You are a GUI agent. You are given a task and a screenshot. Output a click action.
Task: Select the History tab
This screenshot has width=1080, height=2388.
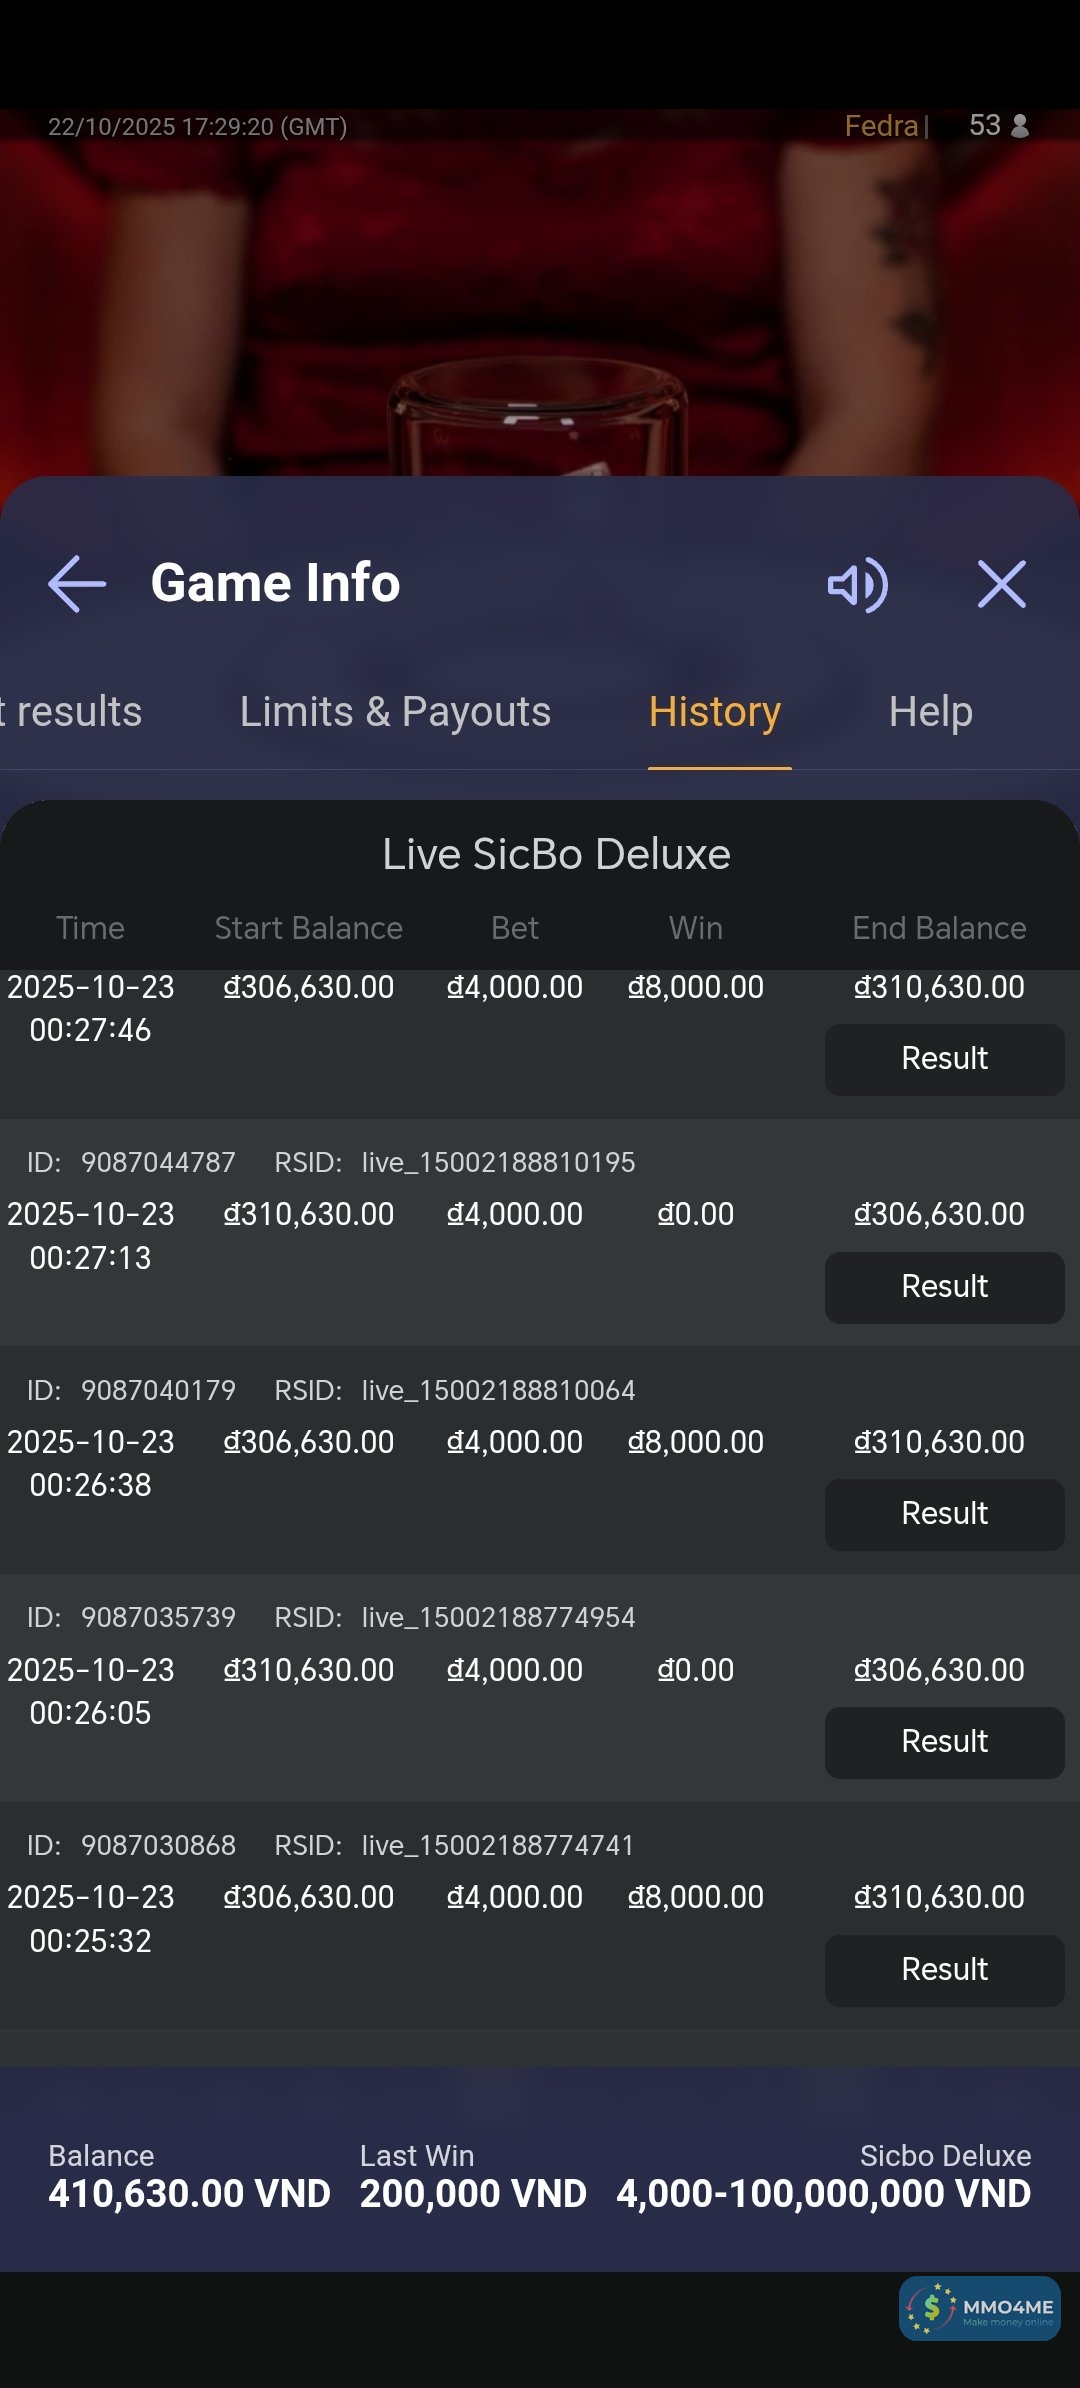coord(715,712)
